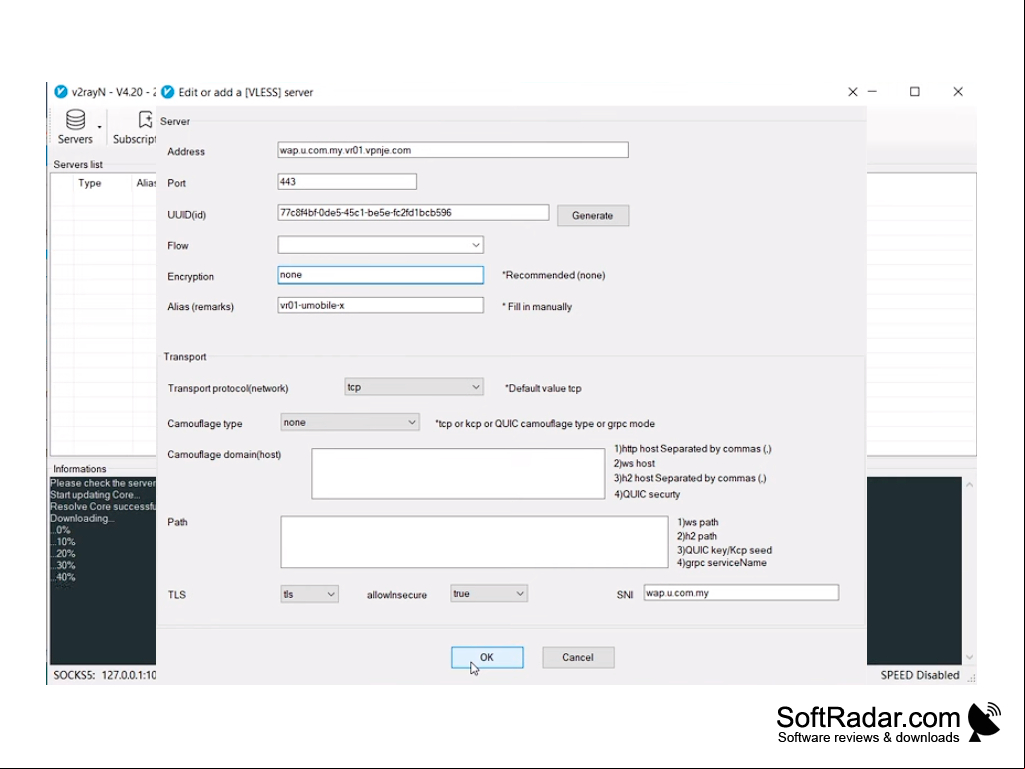Click the "4)QUIC security" hint text

[647, 494]
